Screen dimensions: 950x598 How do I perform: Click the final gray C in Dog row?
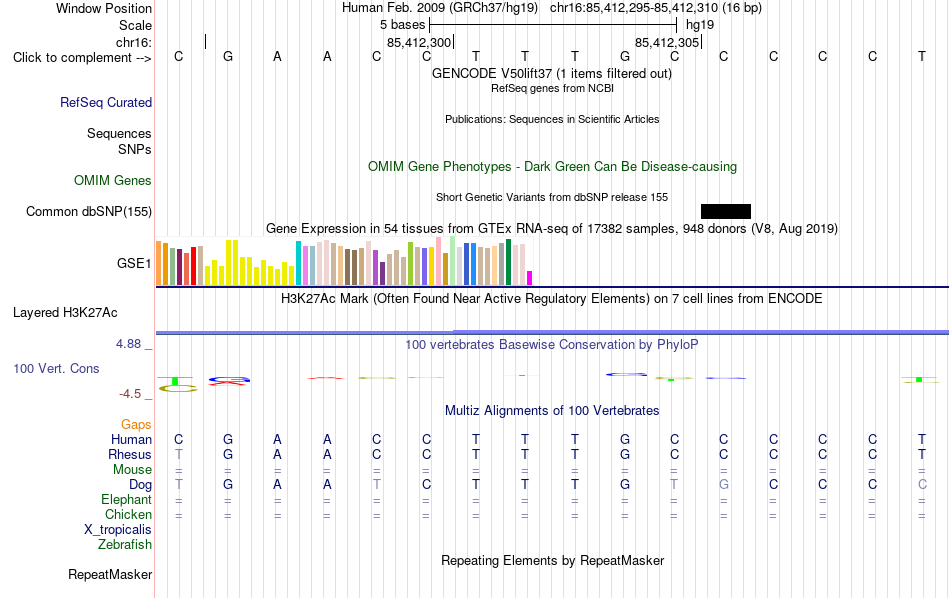922,485
